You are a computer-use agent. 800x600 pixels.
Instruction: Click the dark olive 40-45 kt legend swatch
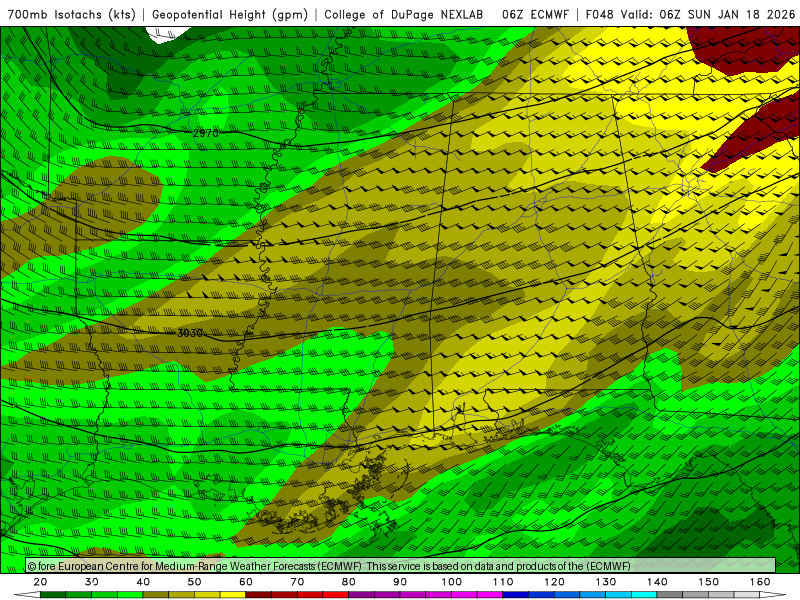tap(156, 594)
